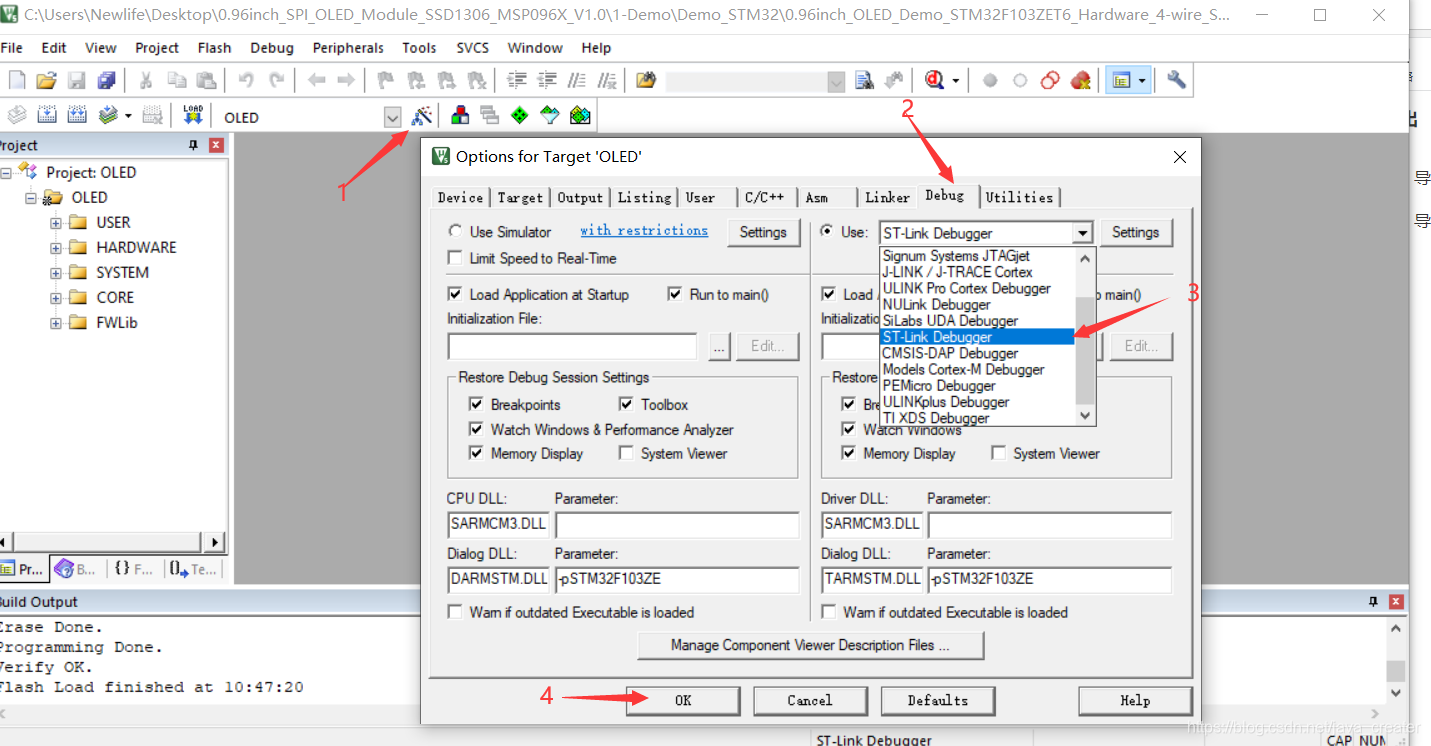Screen dimensions: 1431x746
Task: Click the Manage Project Items colored blocks icon
Action: (460, 116)
